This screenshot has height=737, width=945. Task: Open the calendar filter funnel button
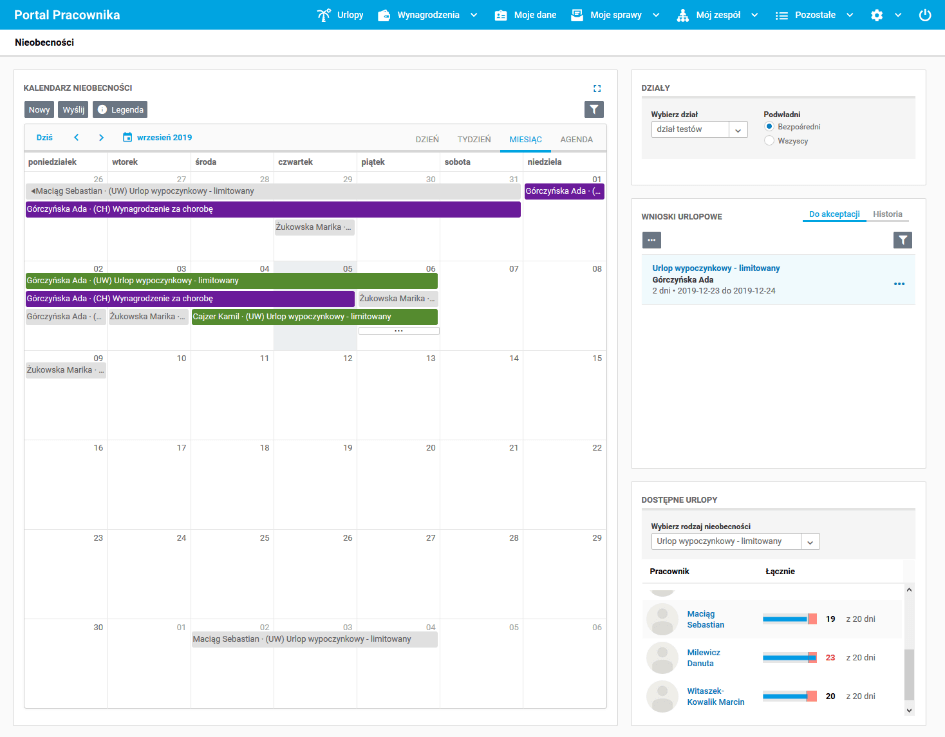[594, 110]
